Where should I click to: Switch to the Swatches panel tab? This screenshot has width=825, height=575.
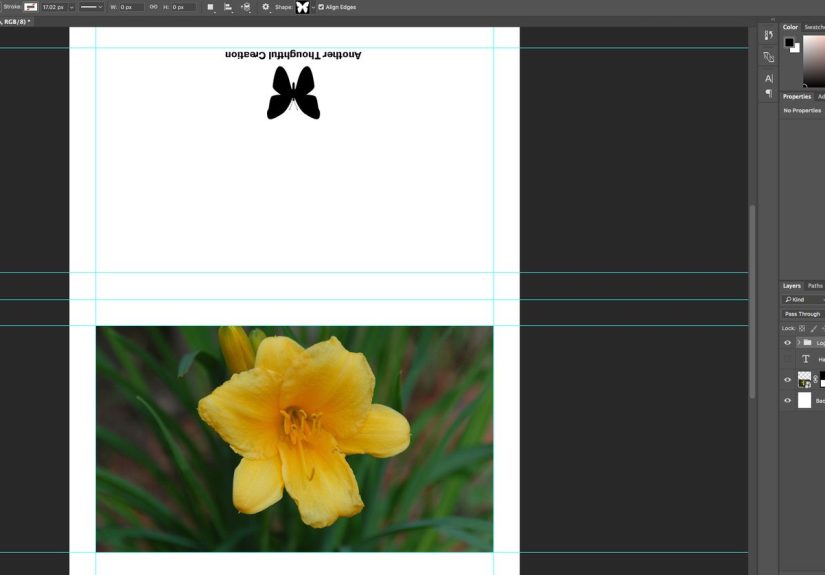pyautogui.click(x=814, y=27)
